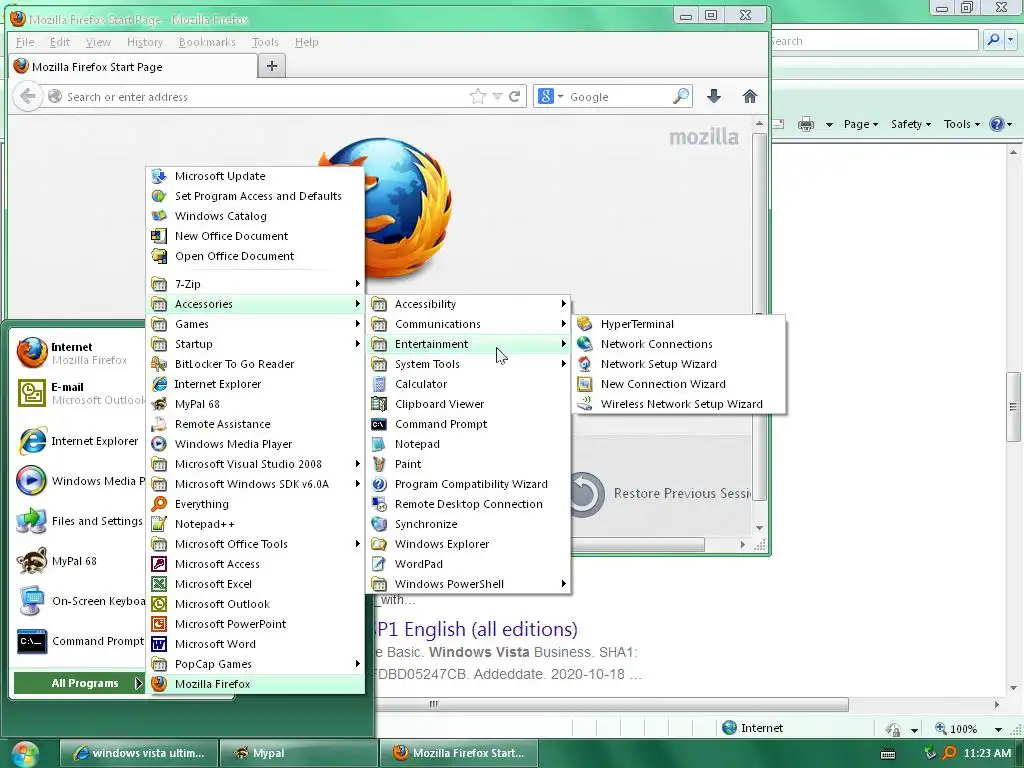Launch BitLocker To Go Reader
Image resolution: width=1024 pixels, height=768 pixels.
[x=255, y=364]
